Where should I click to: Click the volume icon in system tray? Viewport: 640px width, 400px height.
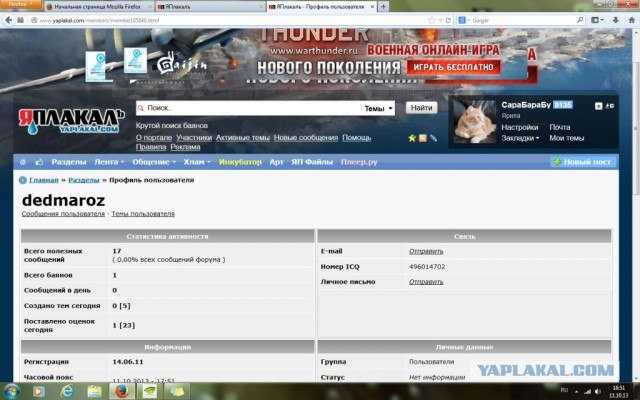click(x=598, y=391)
